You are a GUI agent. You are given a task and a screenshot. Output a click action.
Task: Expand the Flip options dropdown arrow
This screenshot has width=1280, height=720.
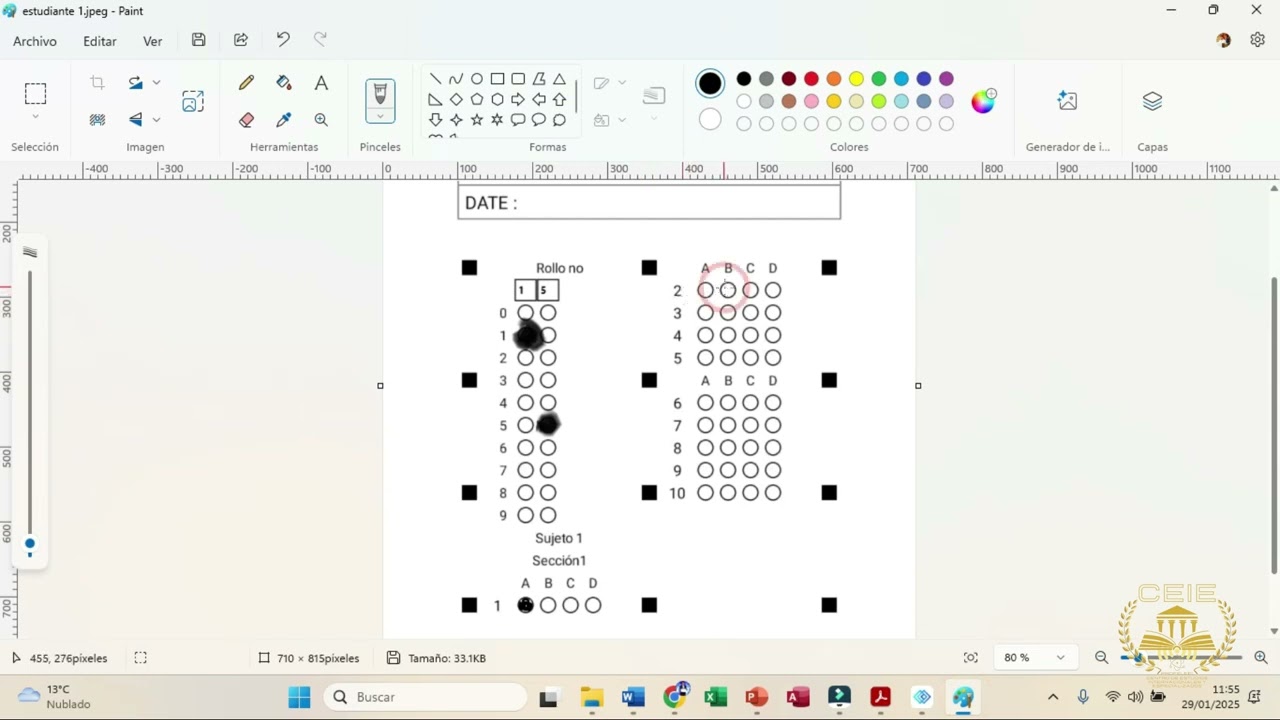point(156,120)
